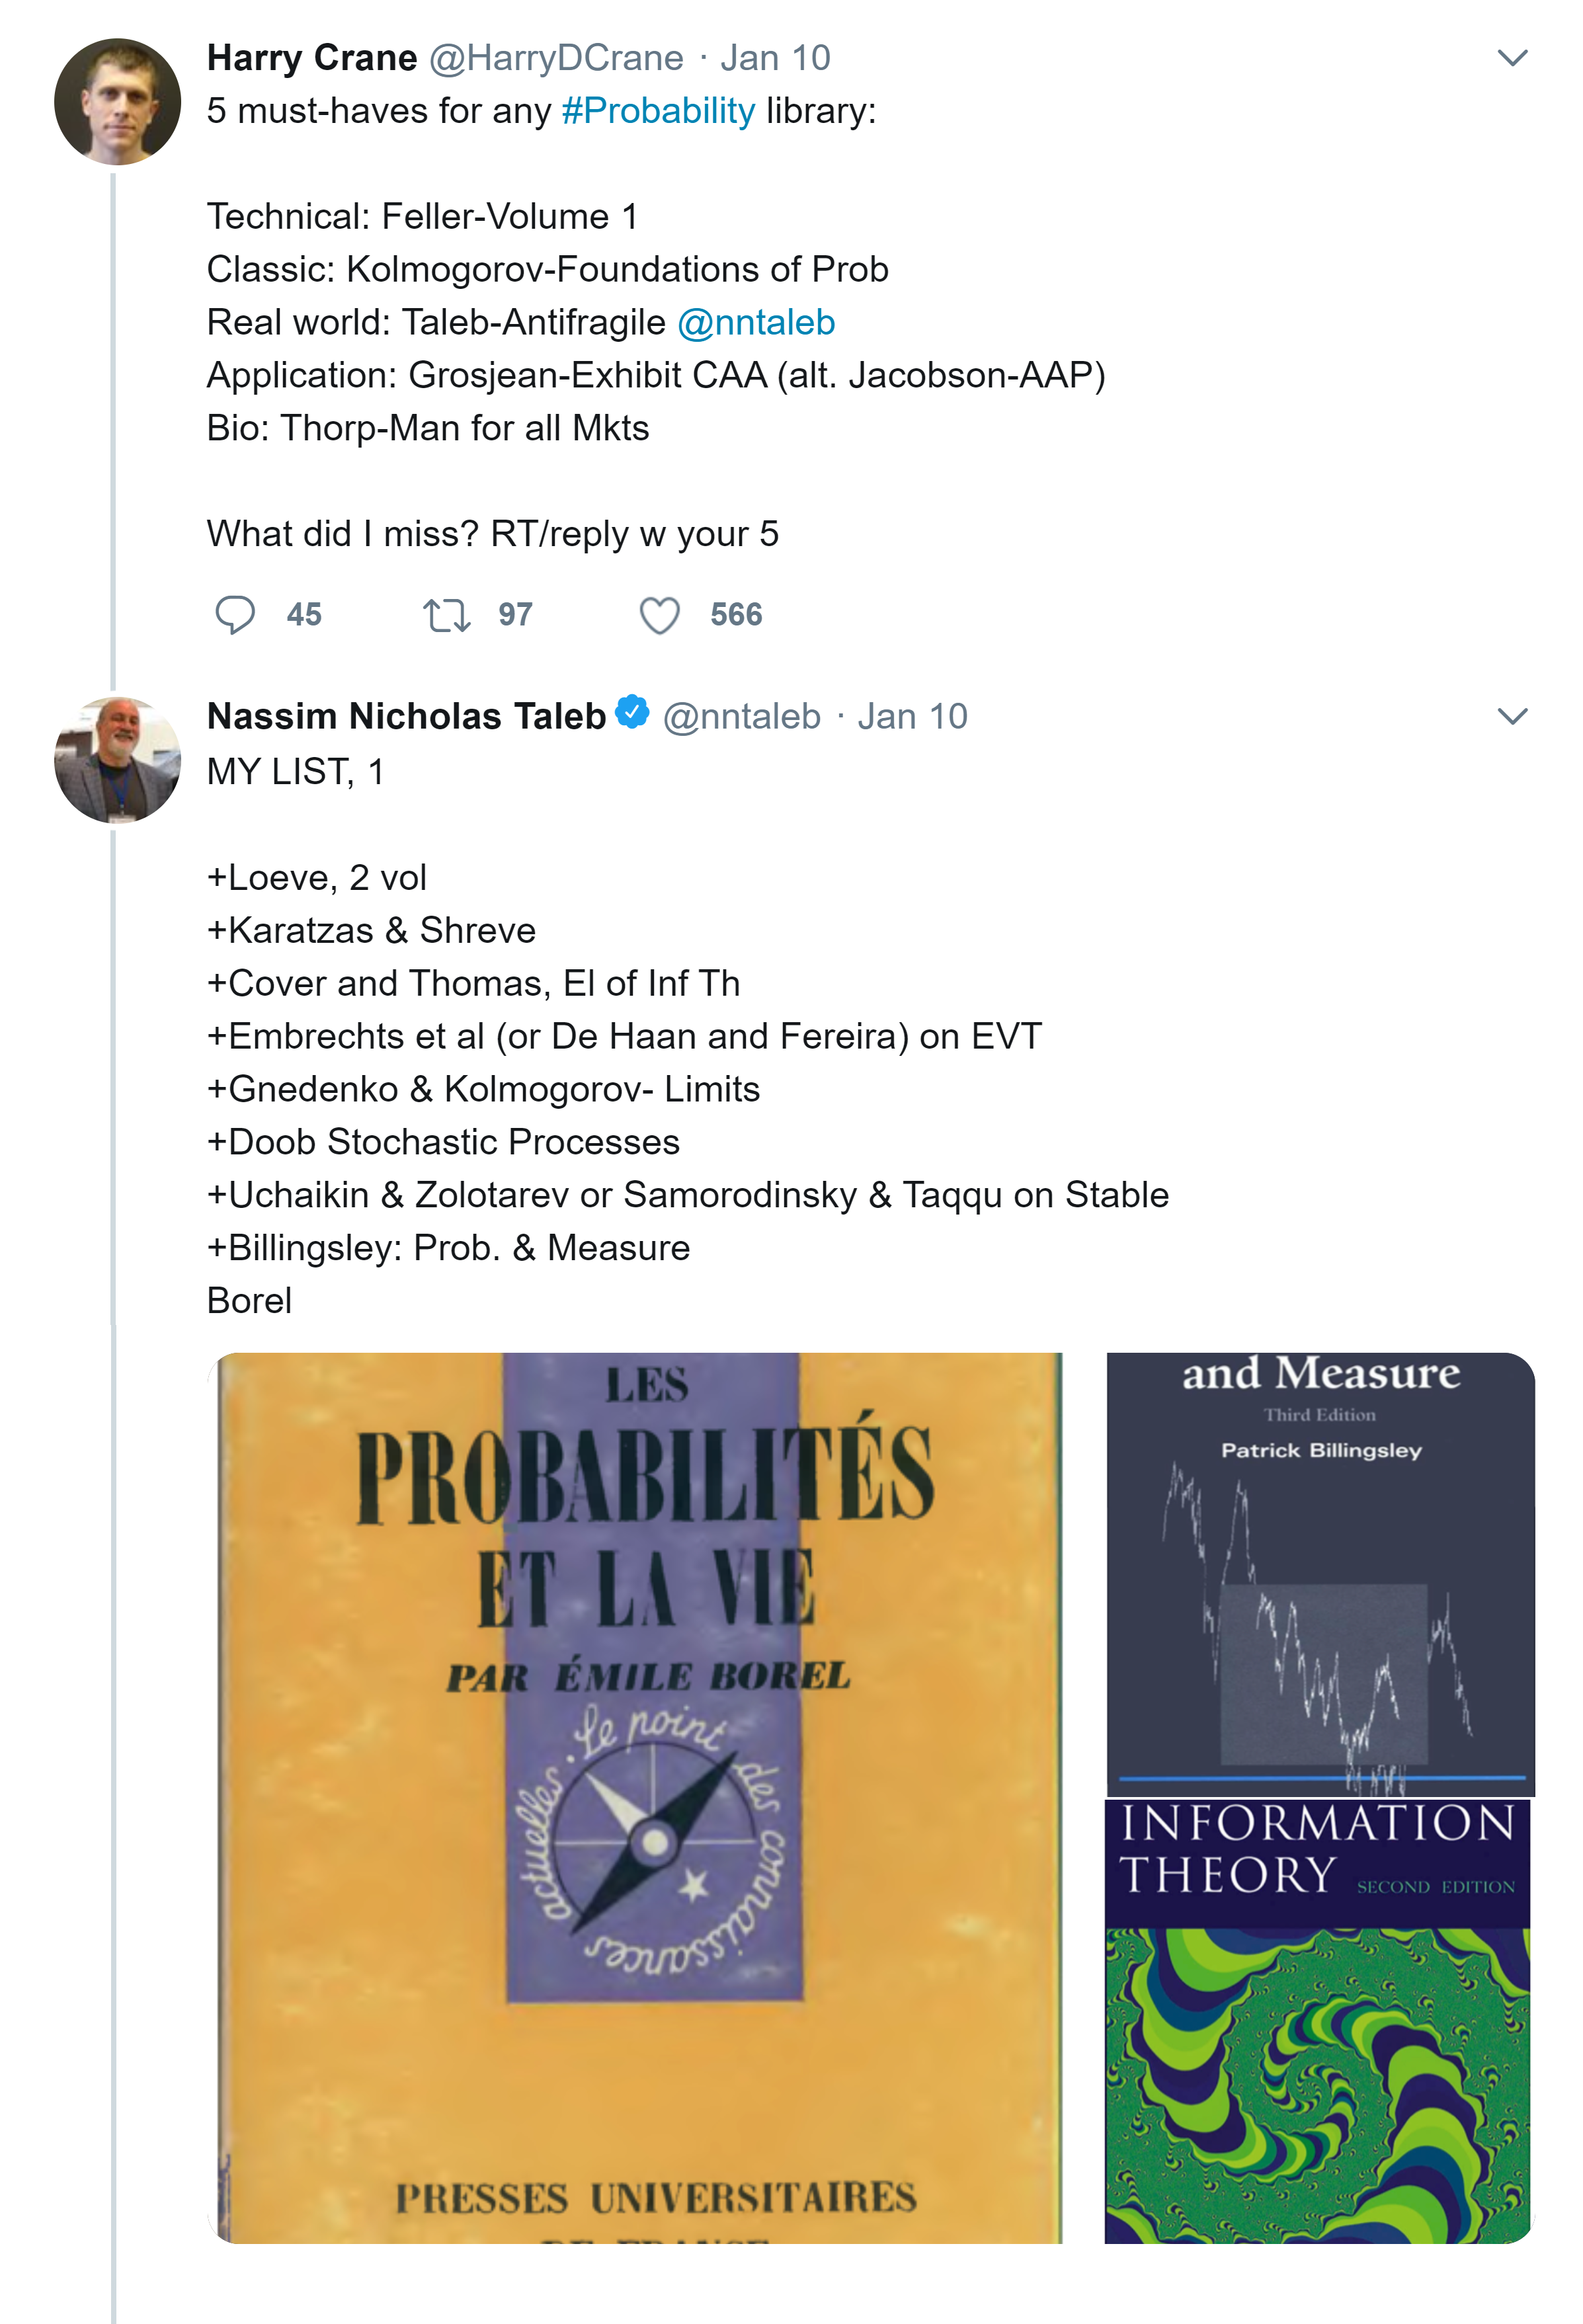Click the Nassim Nicholas Taleb display name

406,716
